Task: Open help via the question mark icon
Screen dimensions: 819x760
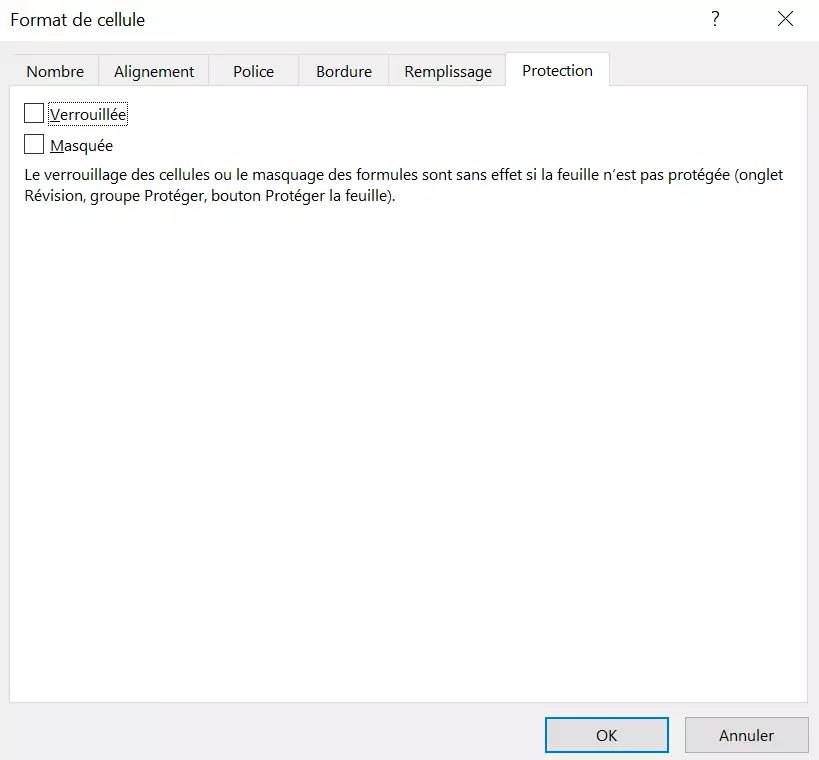Action: pyautogui.click(x=715, y=19)
